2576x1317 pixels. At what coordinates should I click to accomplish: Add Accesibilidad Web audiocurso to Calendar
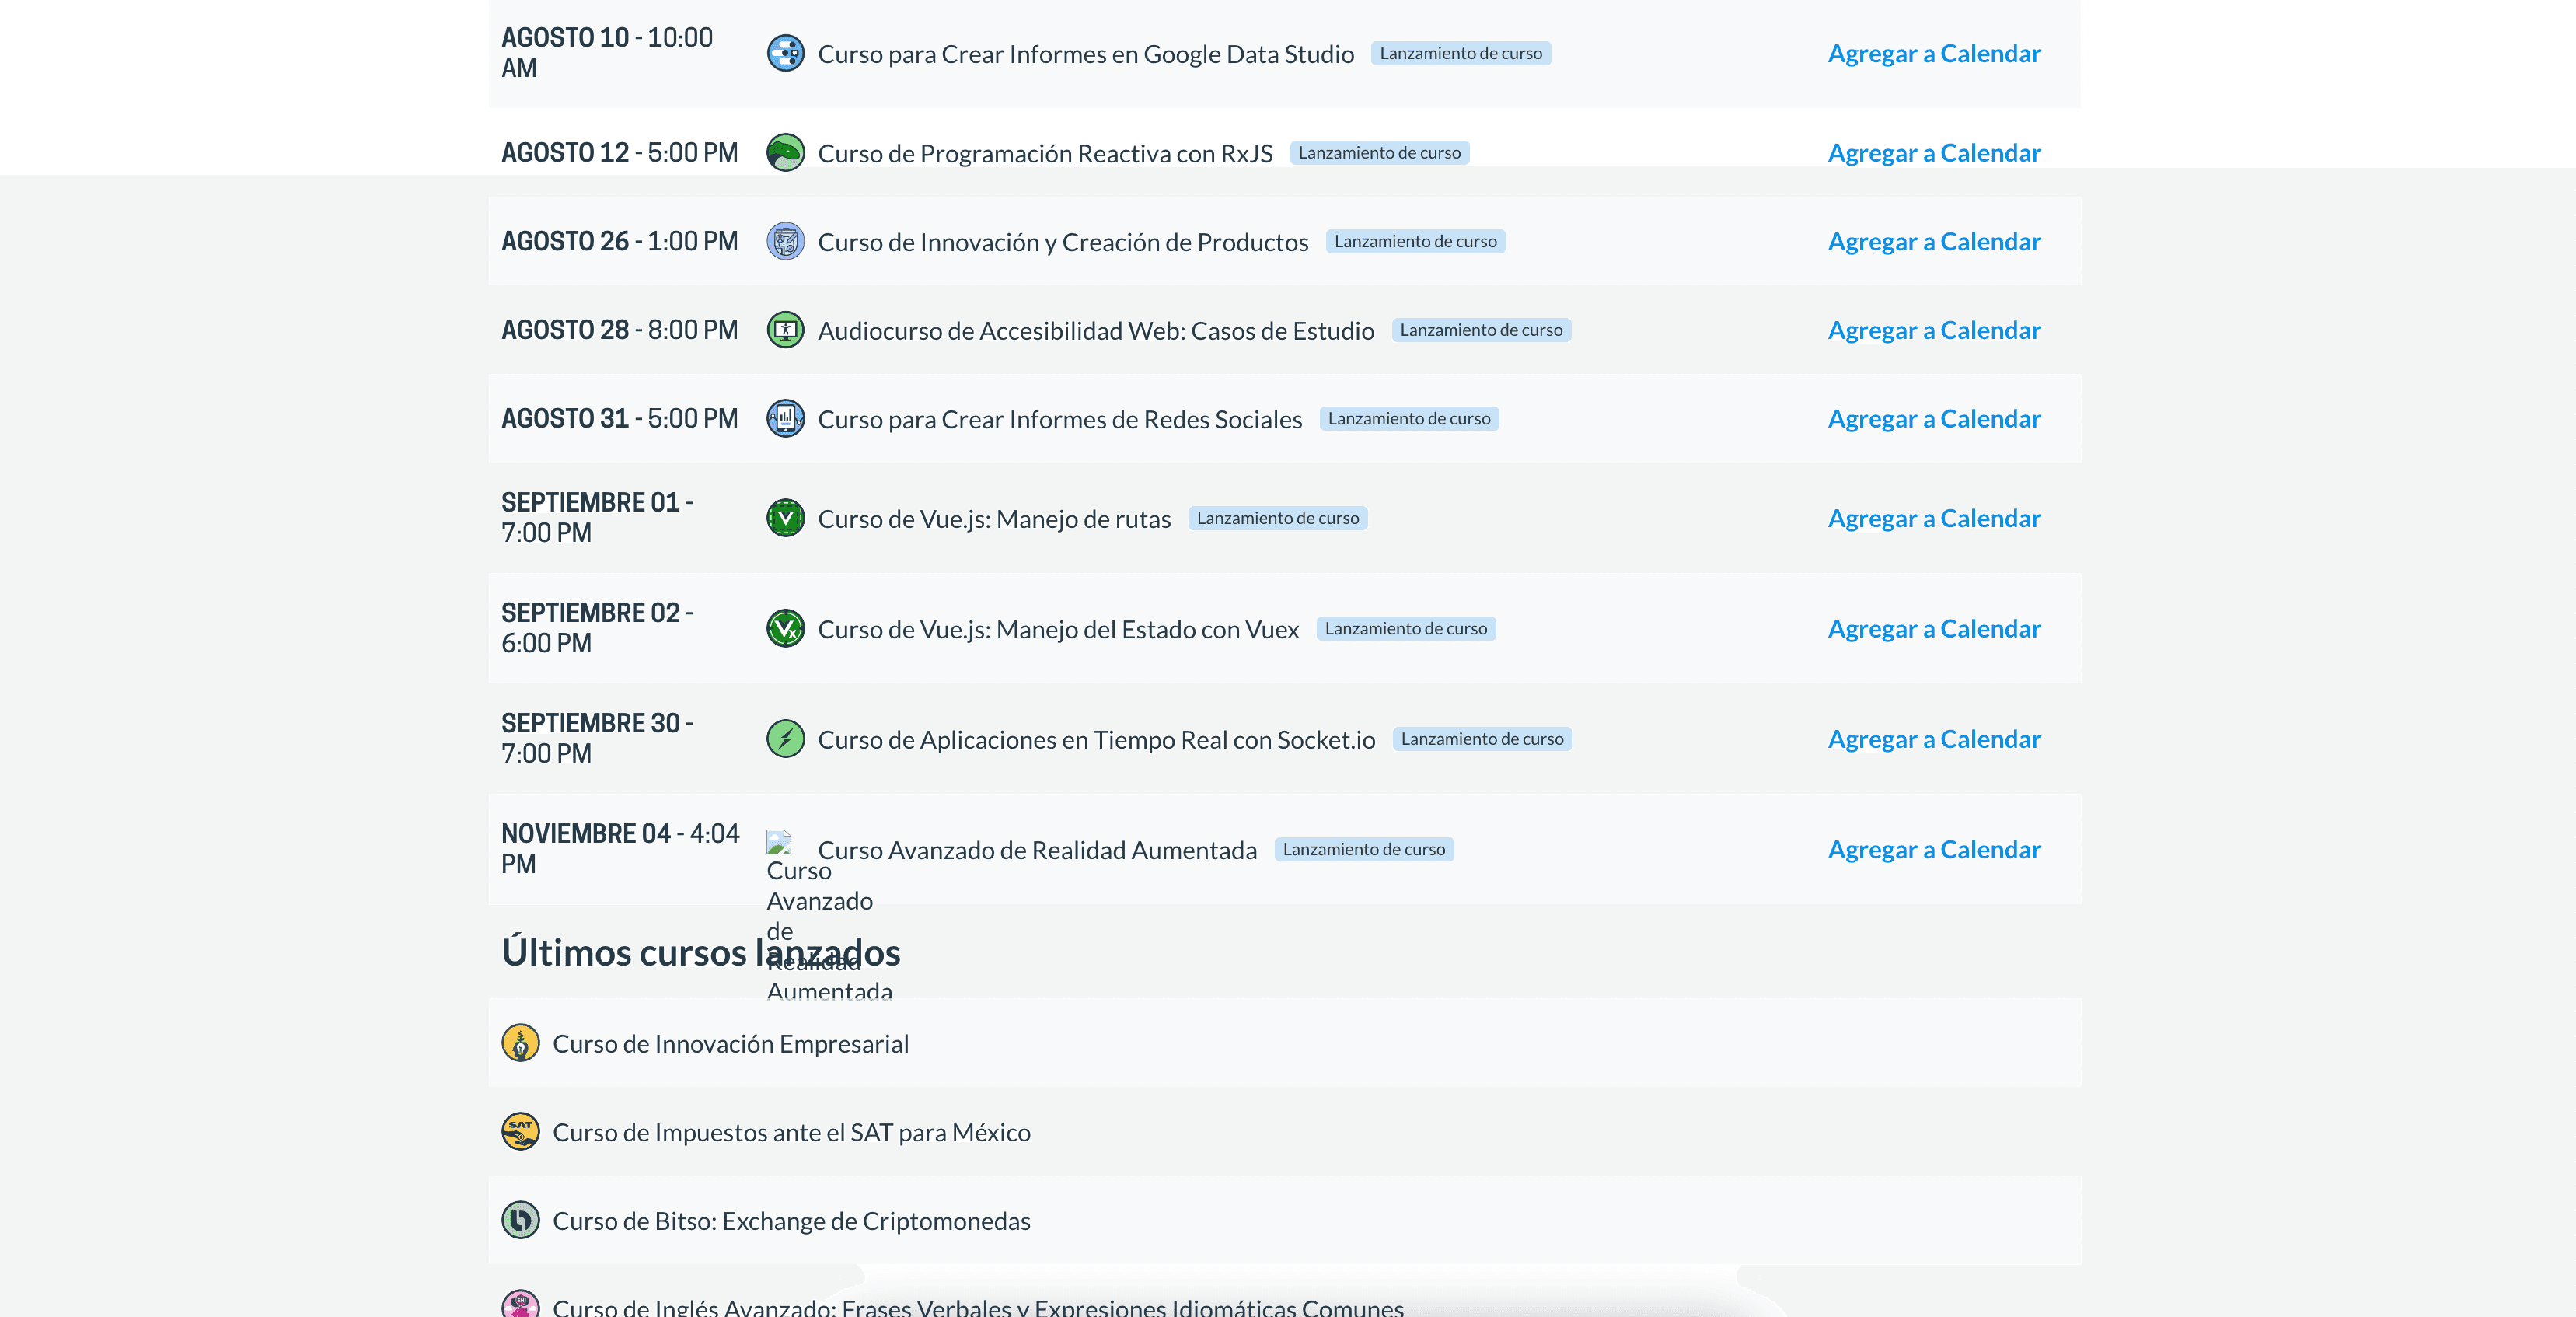(1934, 330)
